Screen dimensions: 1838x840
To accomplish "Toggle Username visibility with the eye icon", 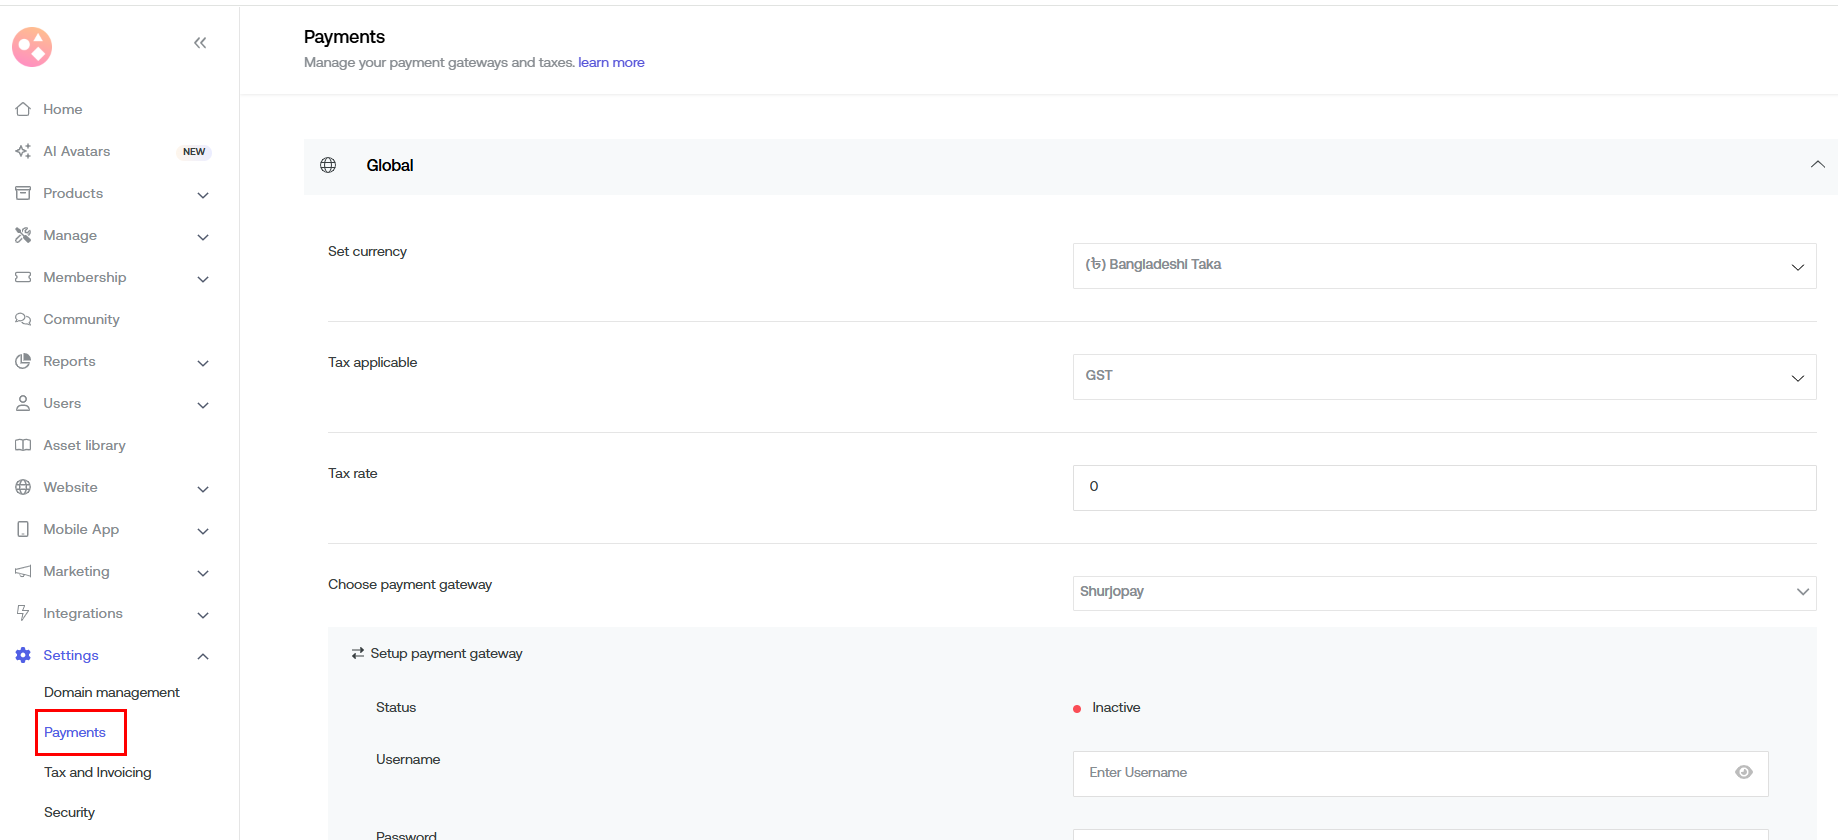I will [1744, 772].
